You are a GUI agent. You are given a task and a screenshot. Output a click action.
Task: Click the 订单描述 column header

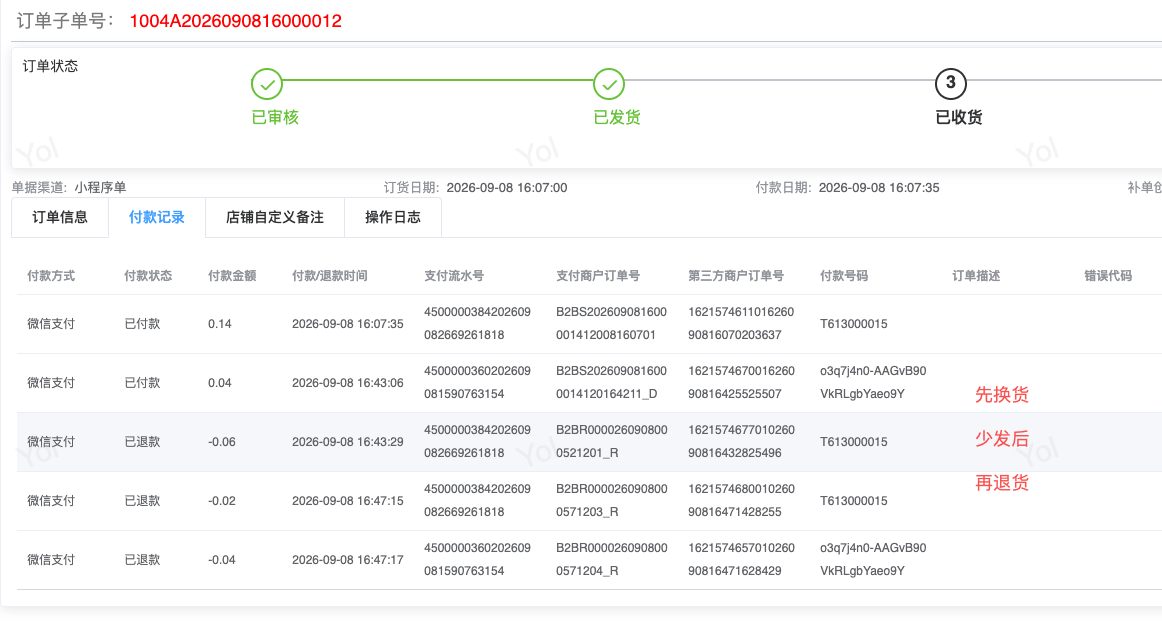pos(976,276)
